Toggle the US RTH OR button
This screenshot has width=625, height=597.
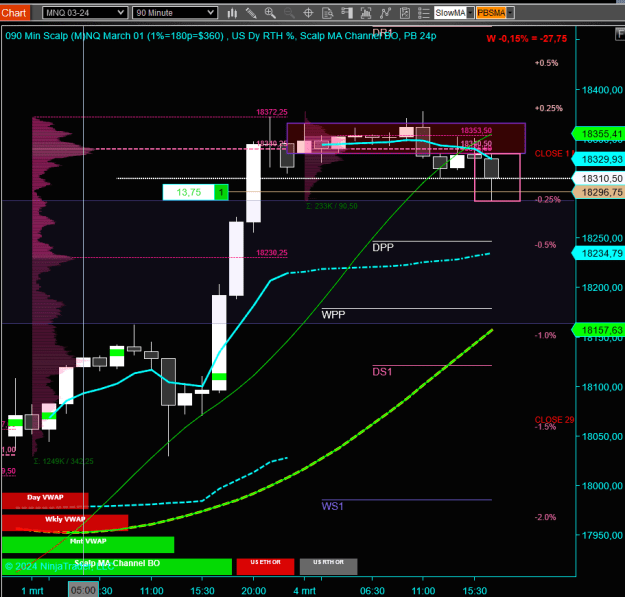pyautogui.click(x=328, y=566)
